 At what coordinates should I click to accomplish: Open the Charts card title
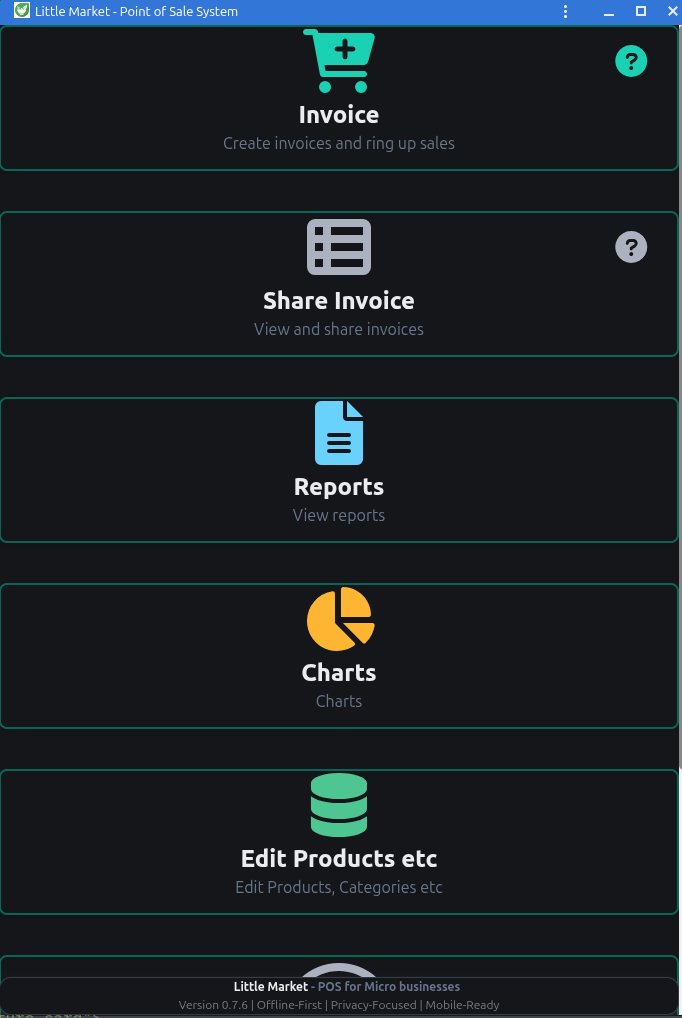(x=338, y=673)
